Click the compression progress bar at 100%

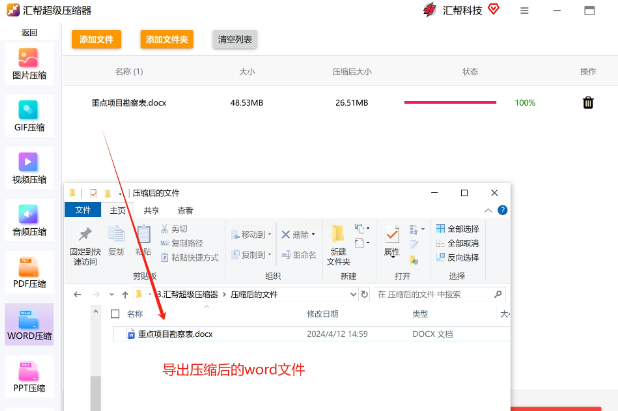tap(450, 102)
